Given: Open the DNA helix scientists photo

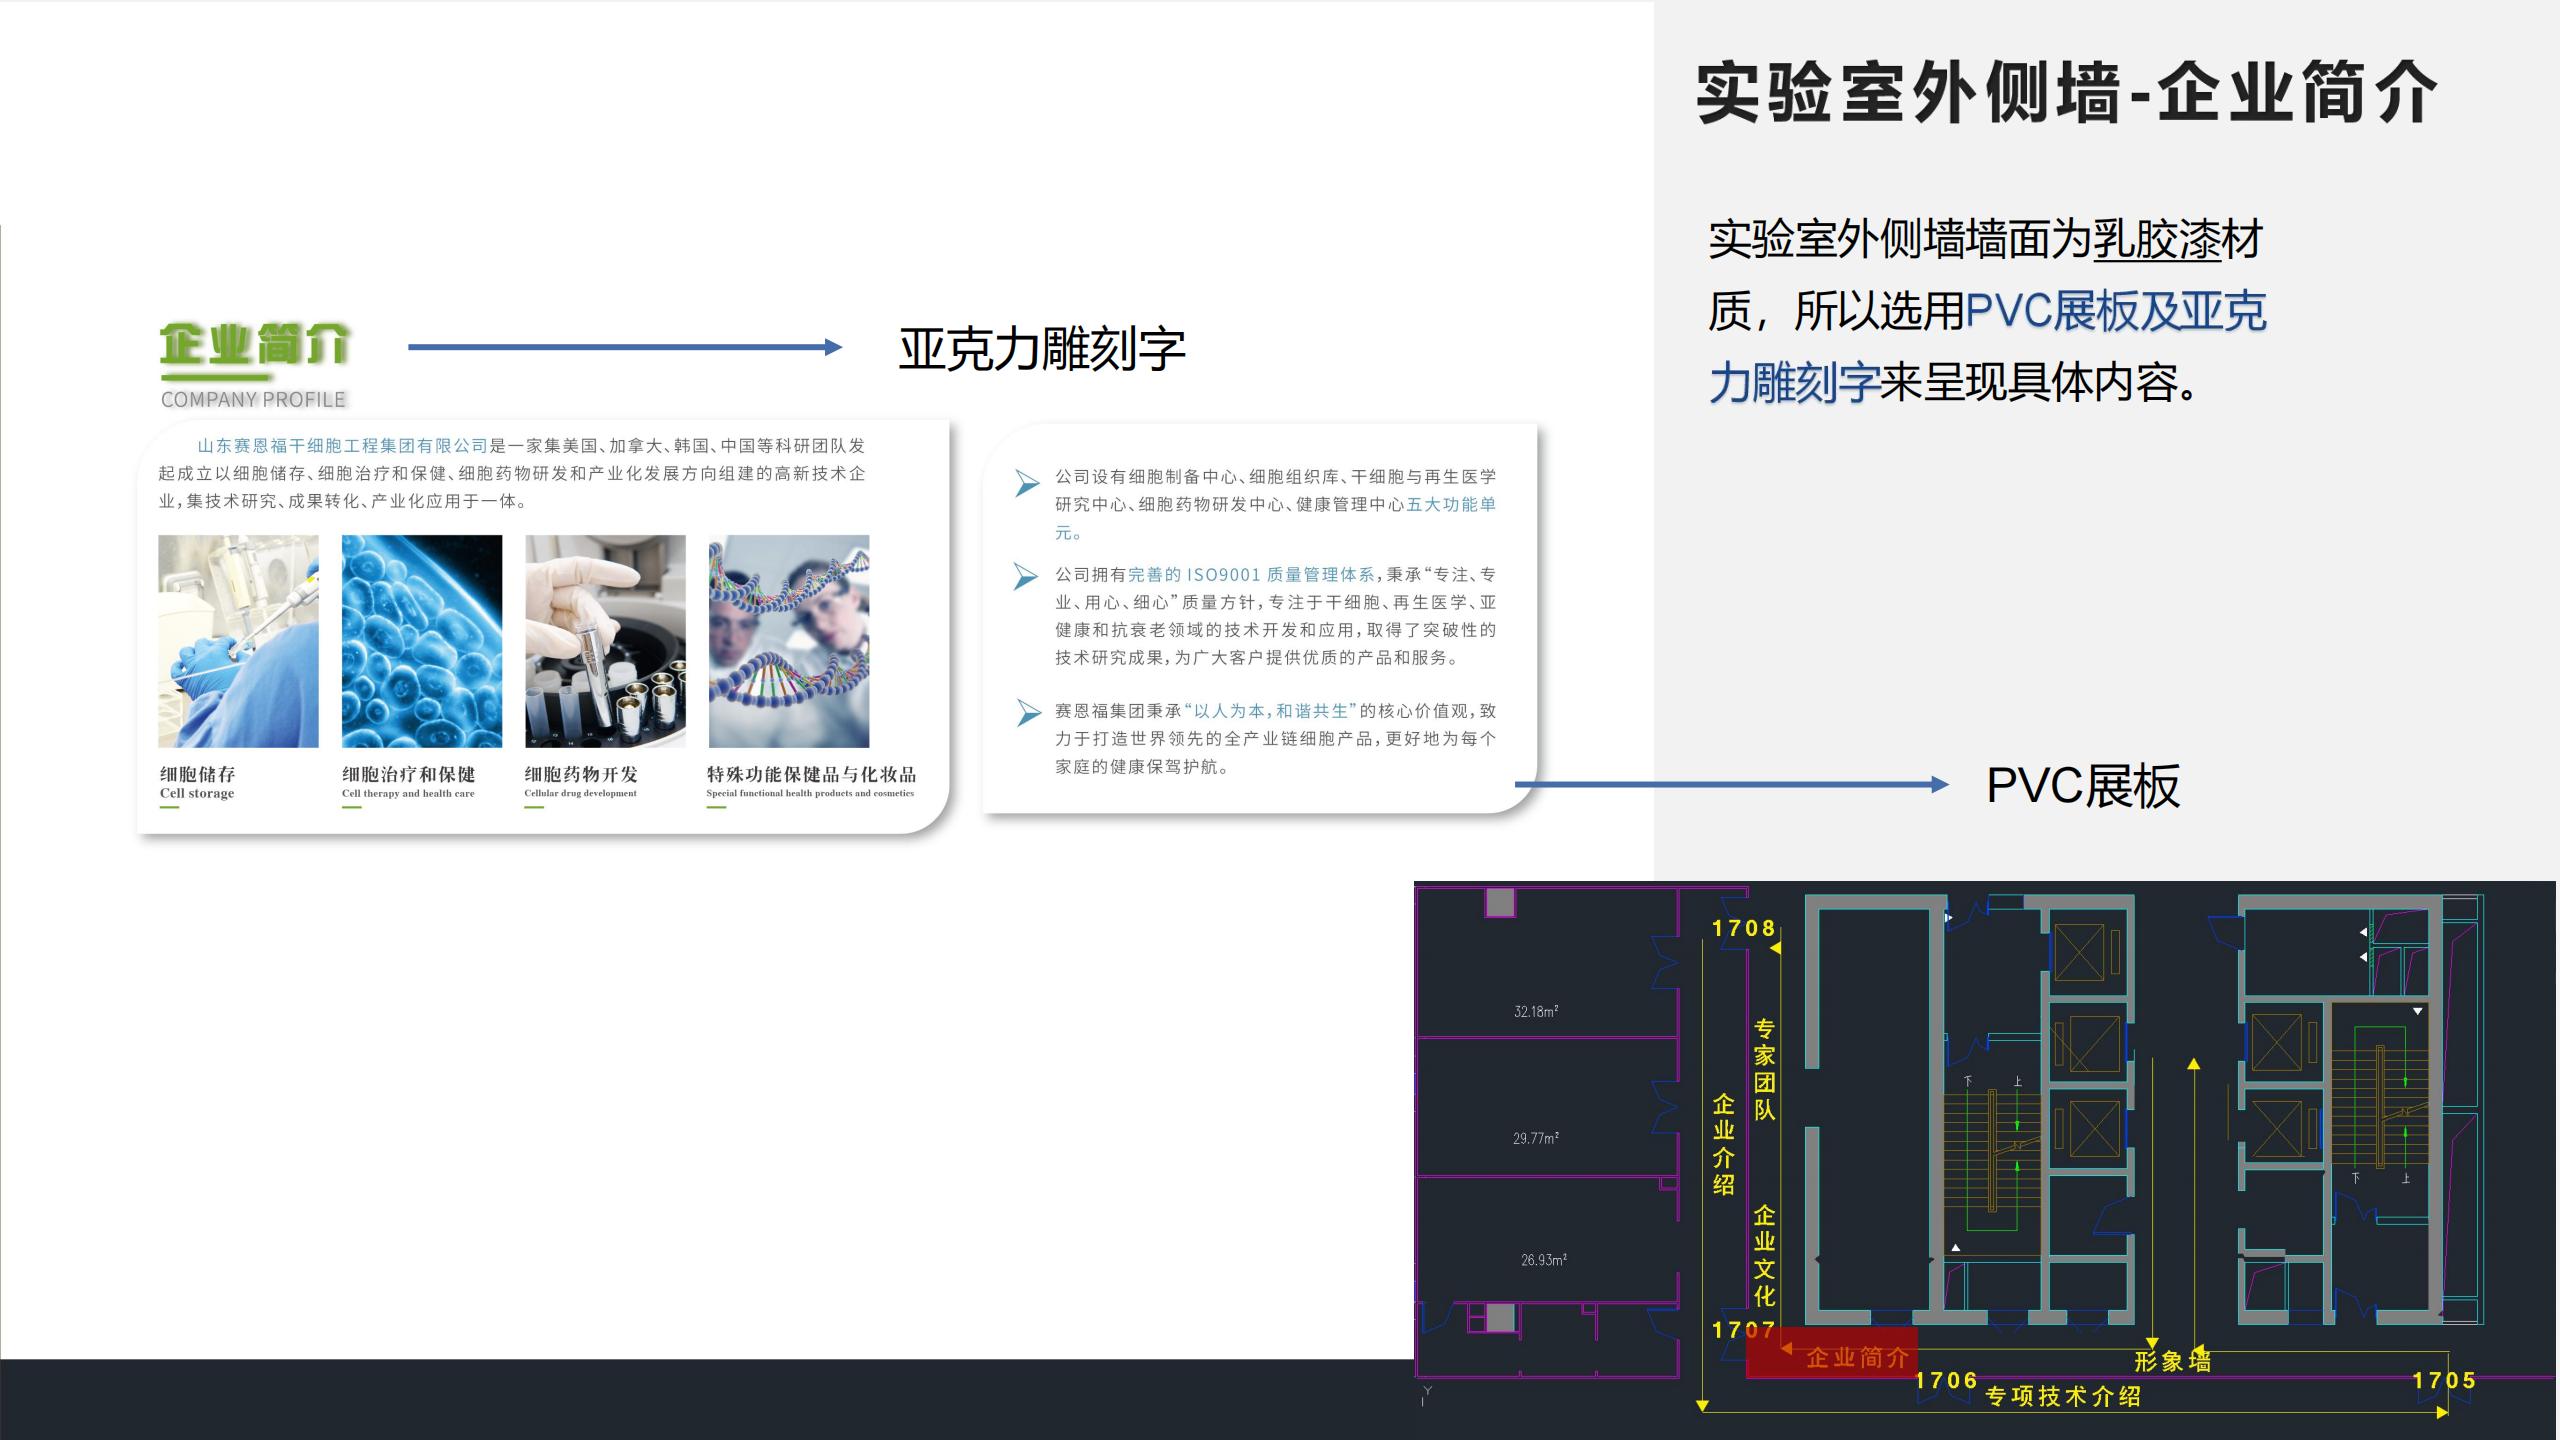Looking at the screenshot, I should point(789,641).
